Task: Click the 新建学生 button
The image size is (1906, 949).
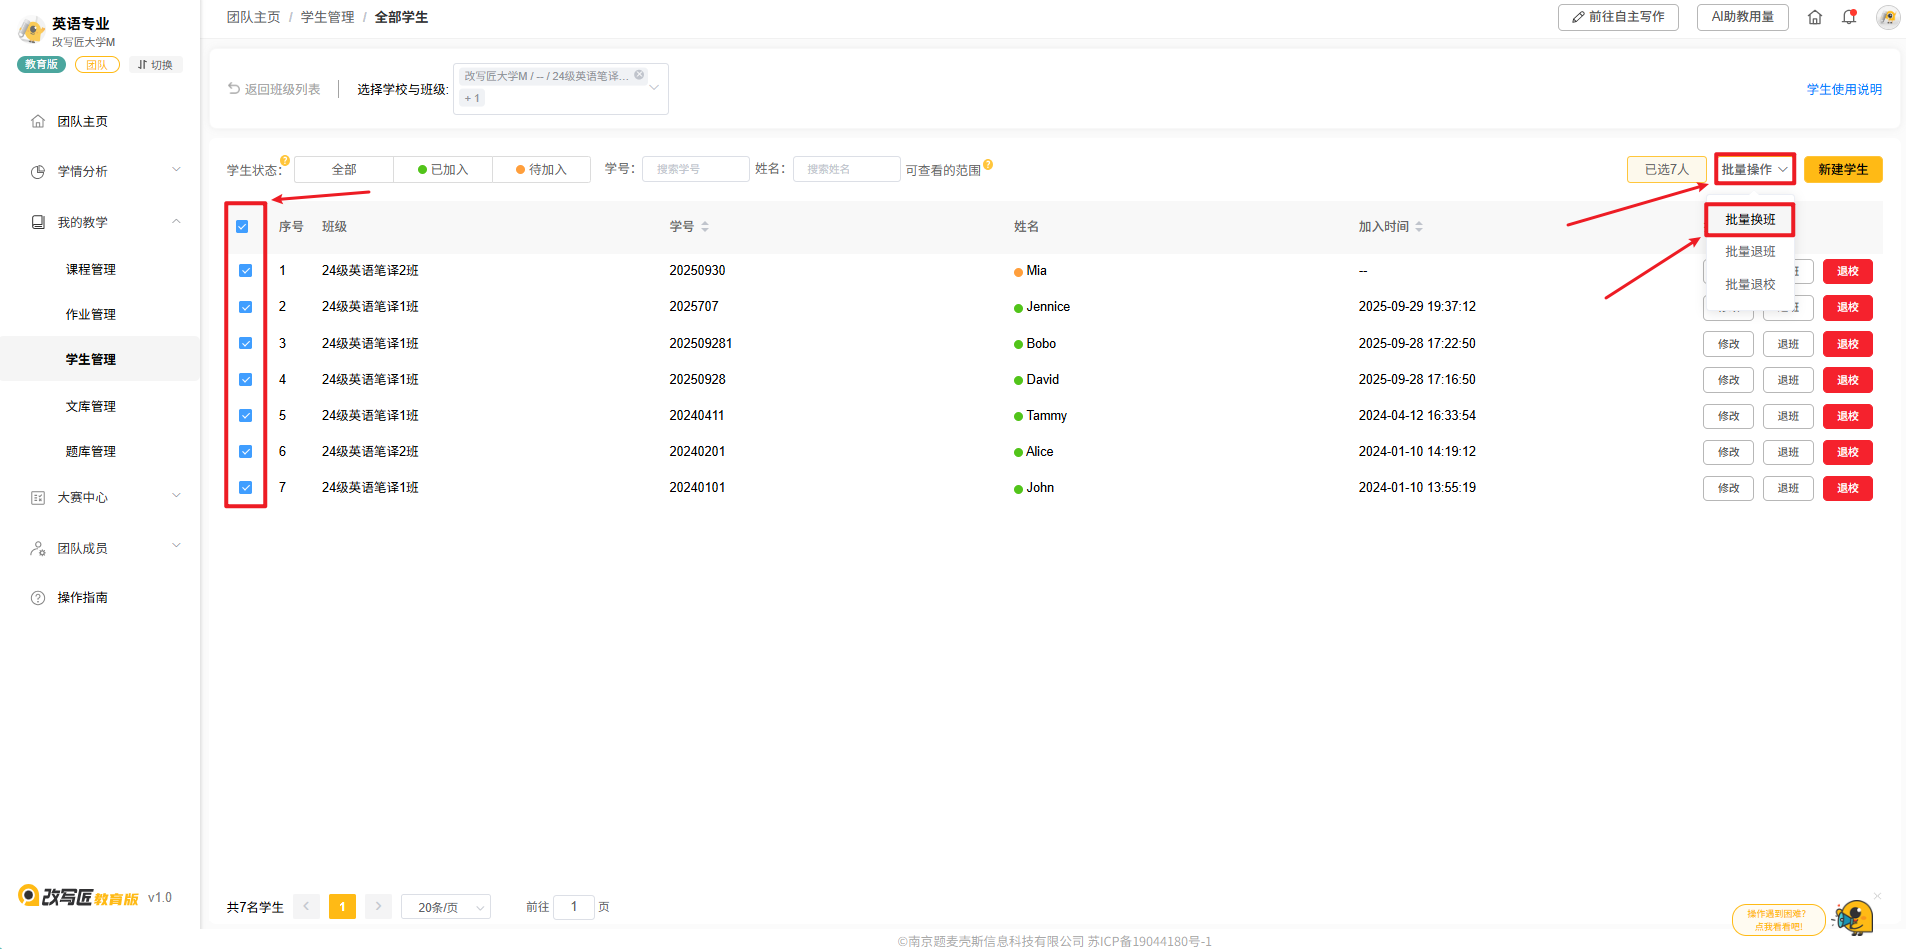Action: [1842, 170]
